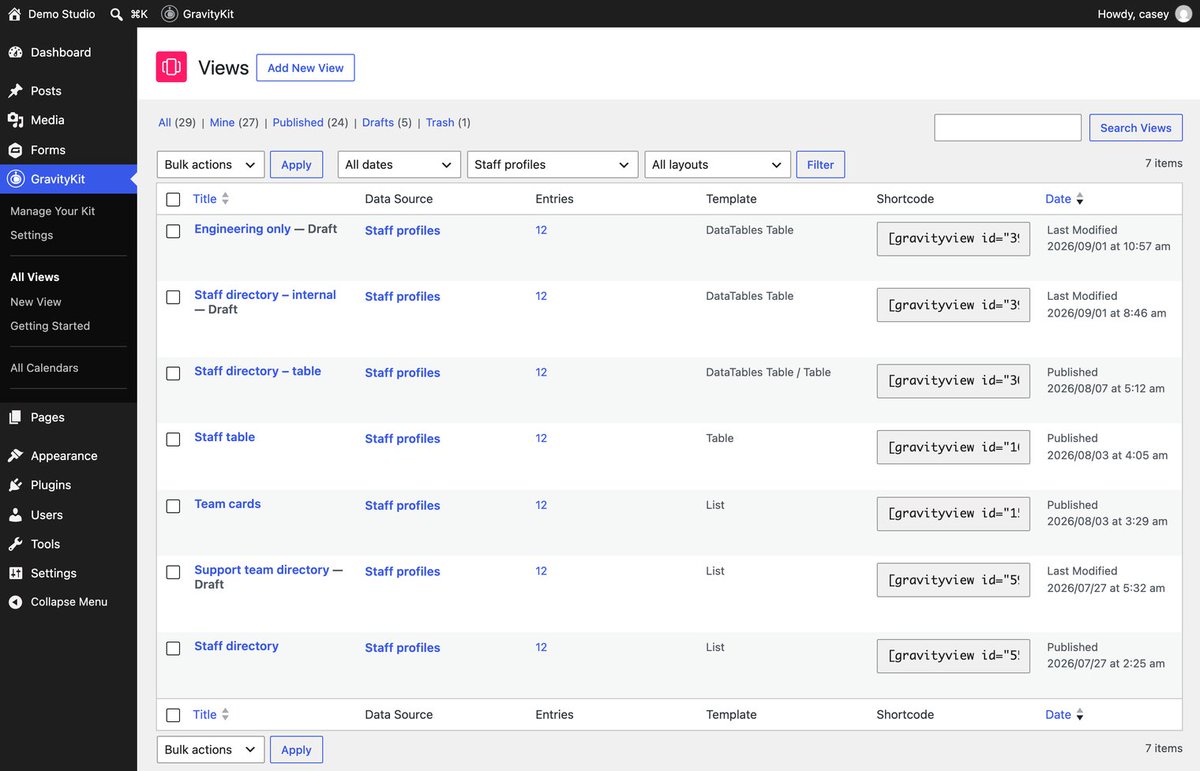The image size is (1200, 771).
Task: Check the Staff directory – internal row checkbox
Action: 173,297
